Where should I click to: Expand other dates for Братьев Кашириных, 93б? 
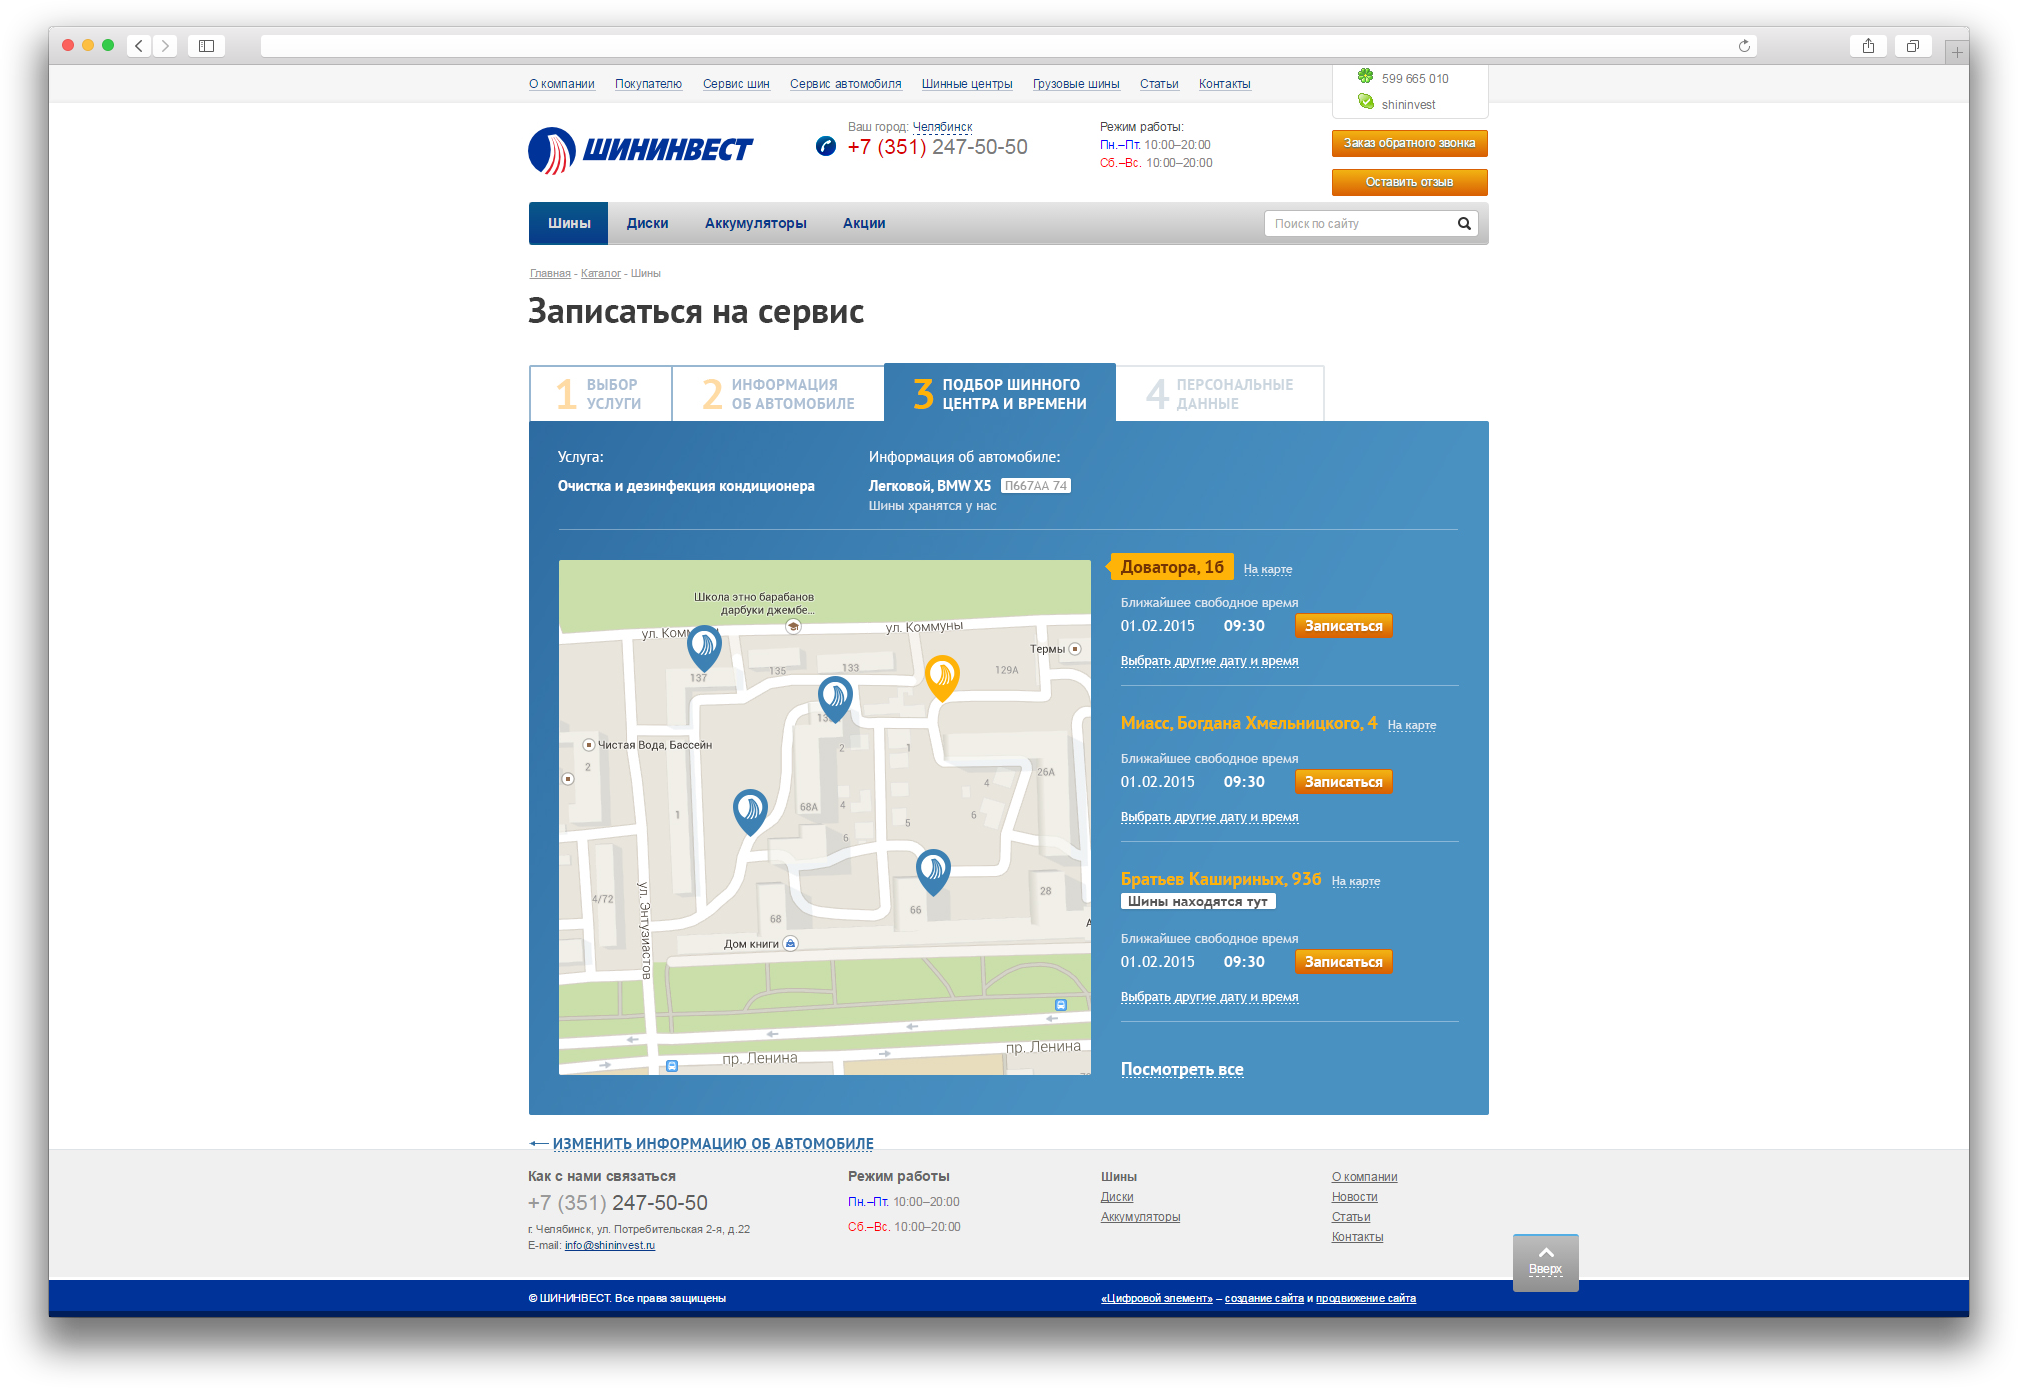tap(1209, 997)
